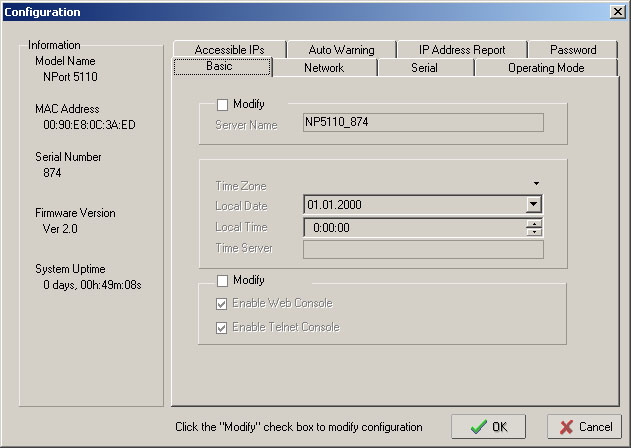
Task: Open the Local Date dropdown calendar
Action: tap(534, 204)
